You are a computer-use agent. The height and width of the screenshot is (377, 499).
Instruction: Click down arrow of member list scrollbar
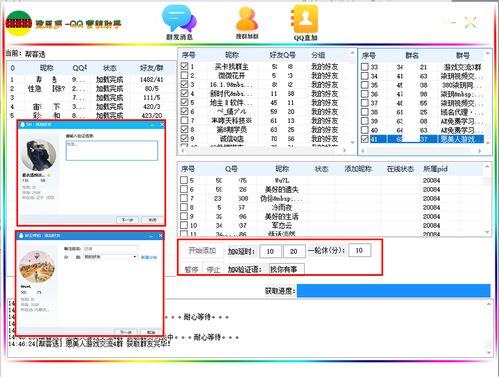tap(487, 232)
